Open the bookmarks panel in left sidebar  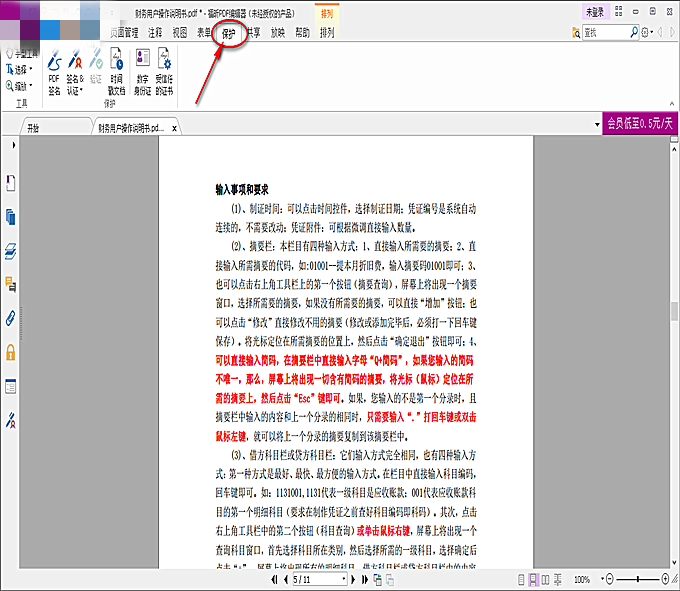tap(11, 182)
